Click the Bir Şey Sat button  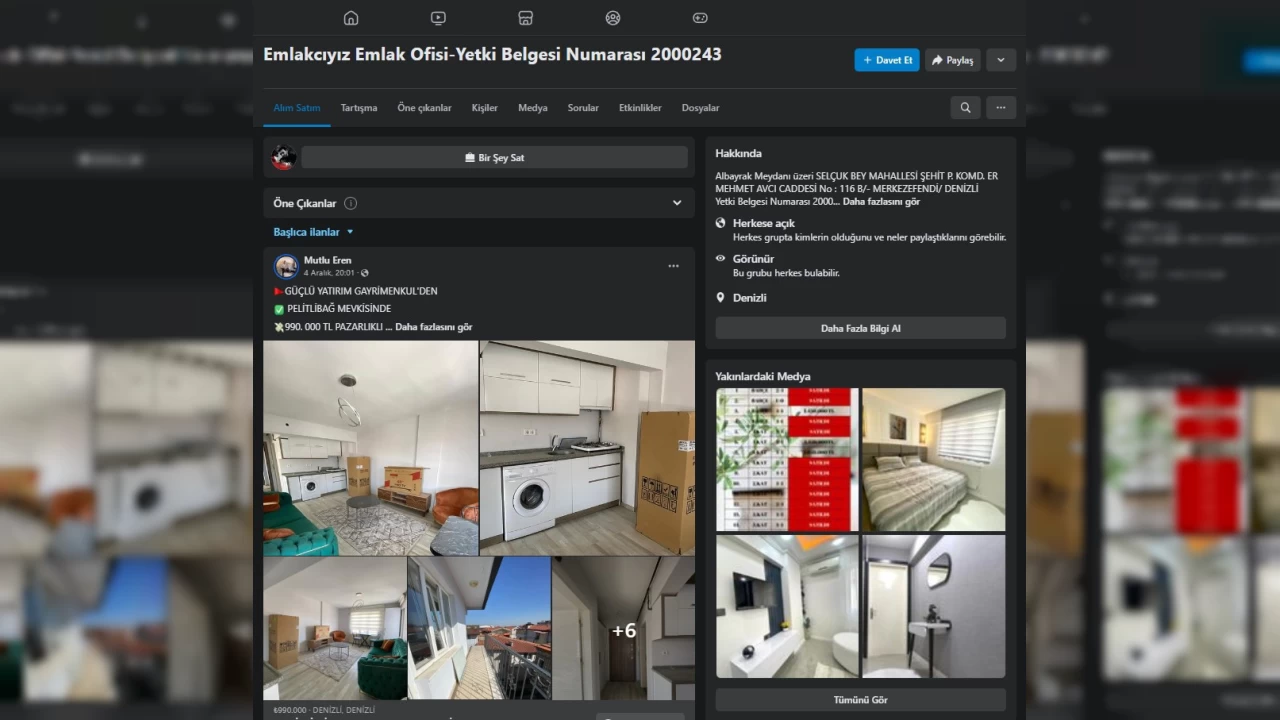click(x=494, y=158)
